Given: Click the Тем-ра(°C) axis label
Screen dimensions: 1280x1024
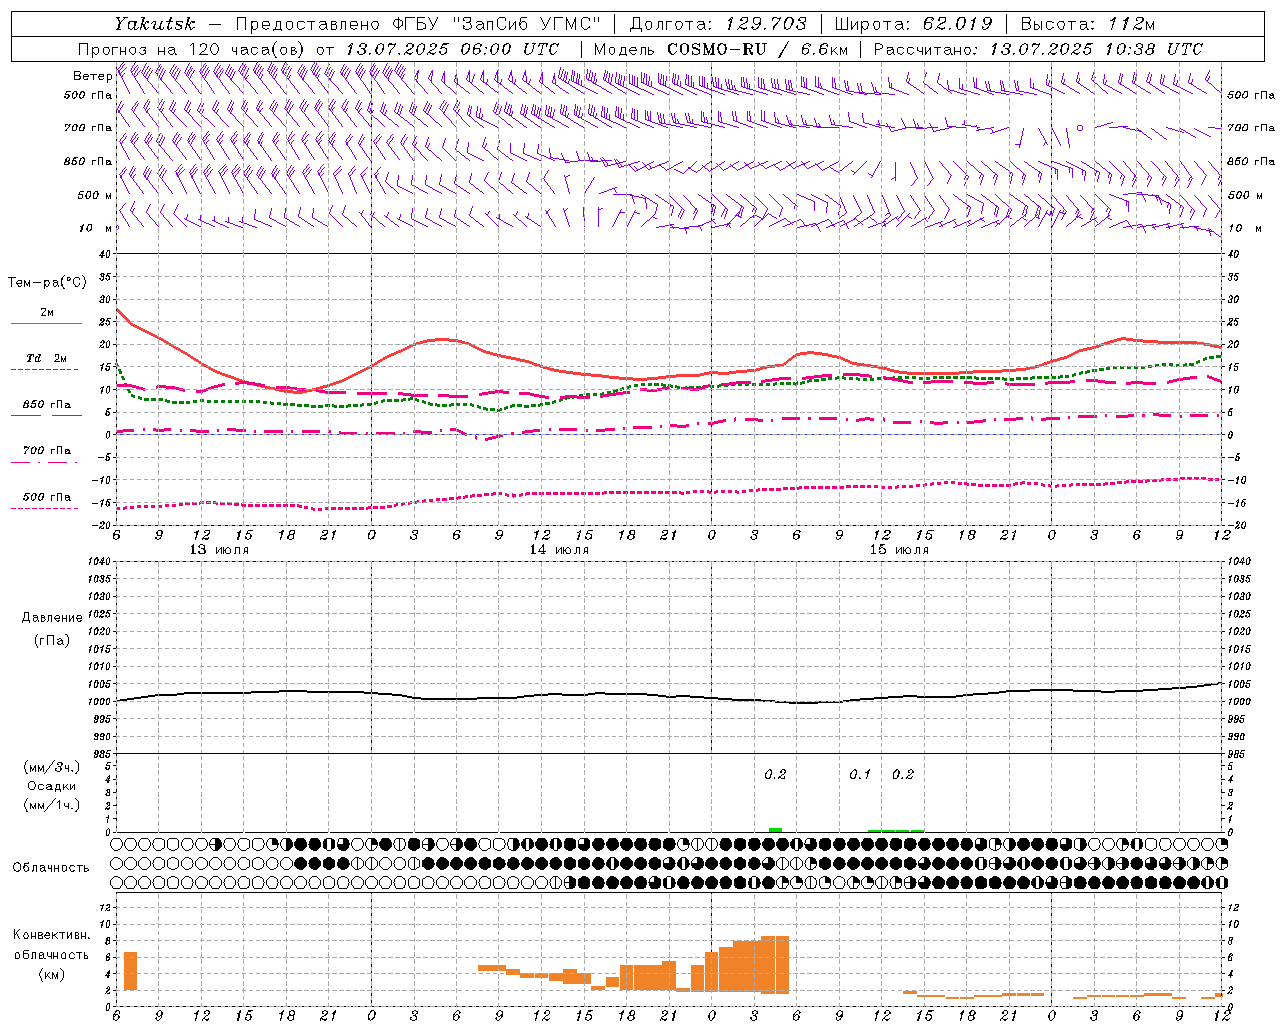Looking at the screenshot, I should (47, 283).
